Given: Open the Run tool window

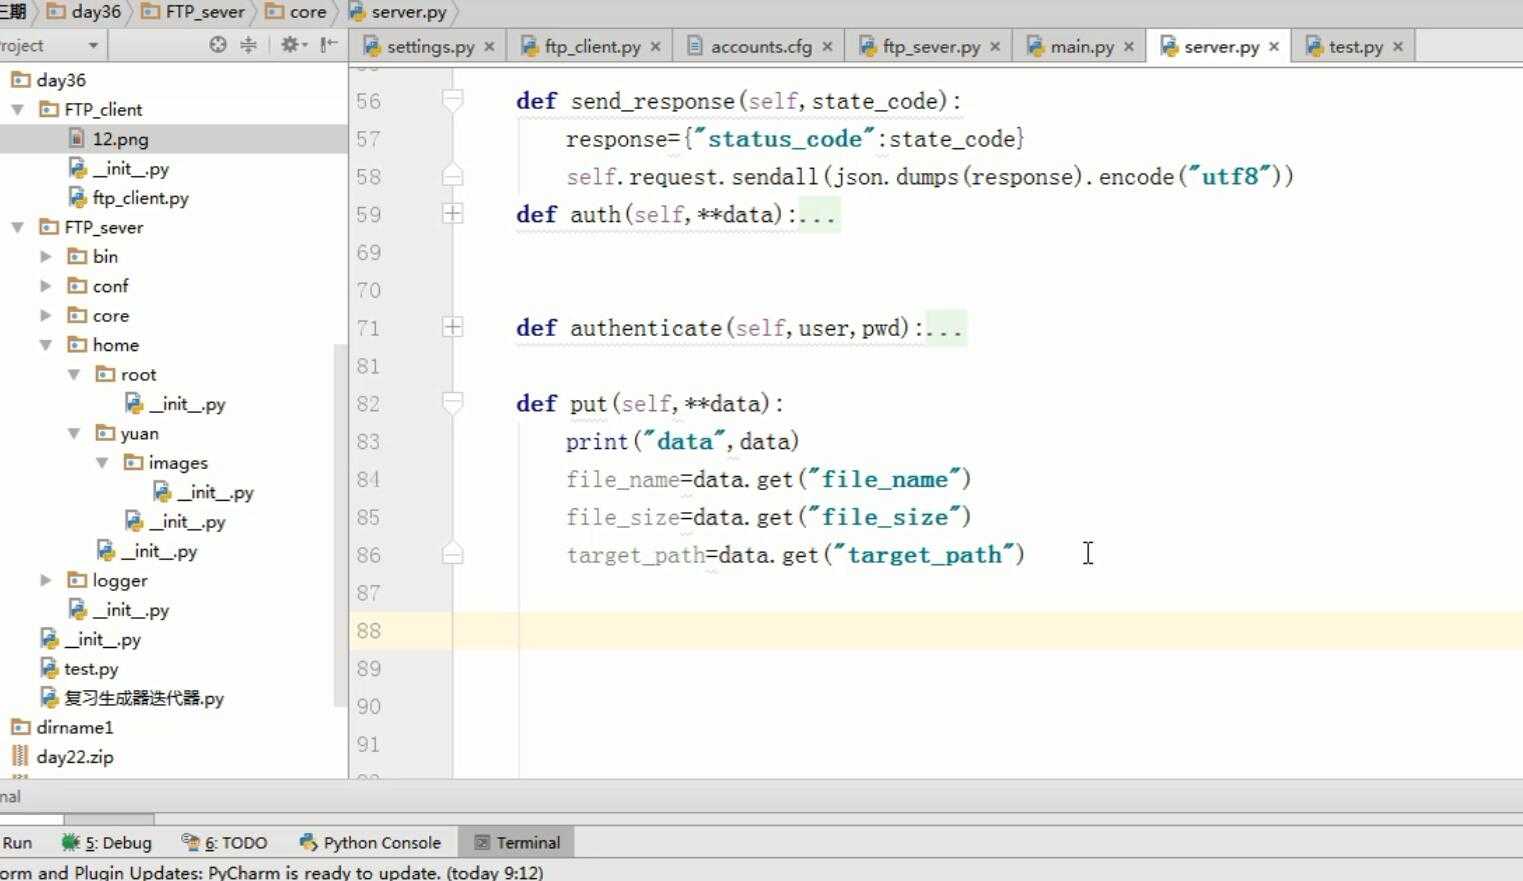Looking at the screenshot, I should pyautogui.click(x=17, y=843).
